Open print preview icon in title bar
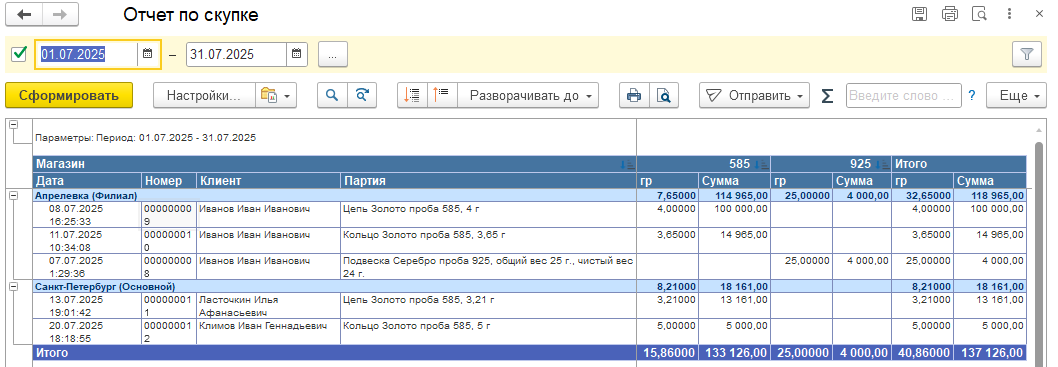 point(979,14)
